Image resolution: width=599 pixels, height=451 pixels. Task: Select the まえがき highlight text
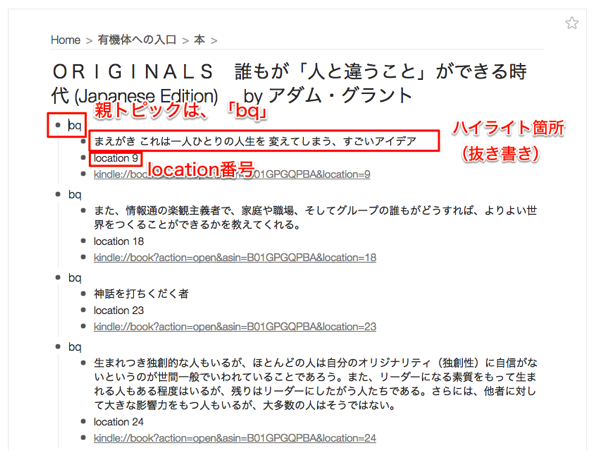pos(255,141)
